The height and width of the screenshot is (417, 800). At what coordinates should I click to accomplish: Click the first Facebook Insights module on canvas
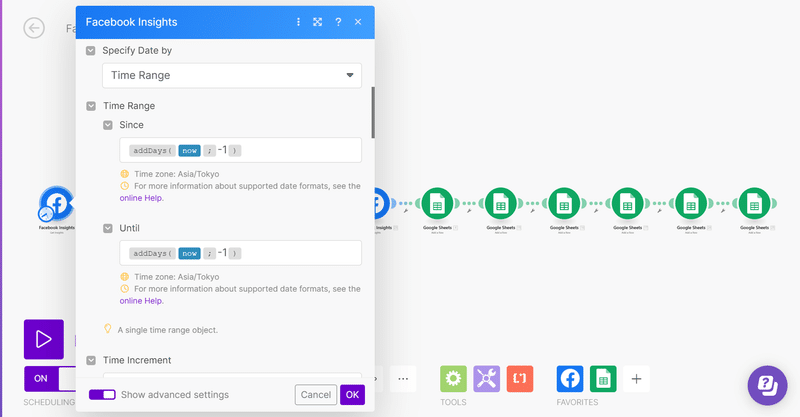coord(57,203)
